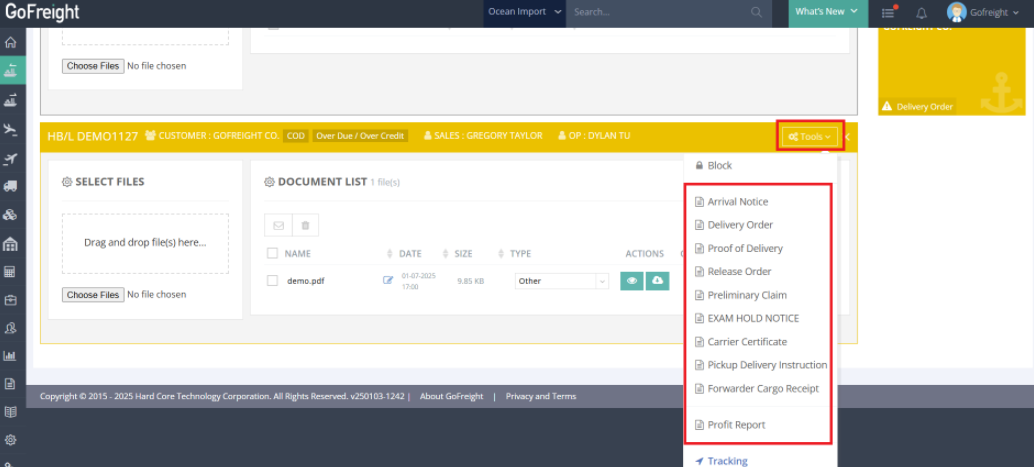Open the notifications bell icon

click(x=921, y=13)
